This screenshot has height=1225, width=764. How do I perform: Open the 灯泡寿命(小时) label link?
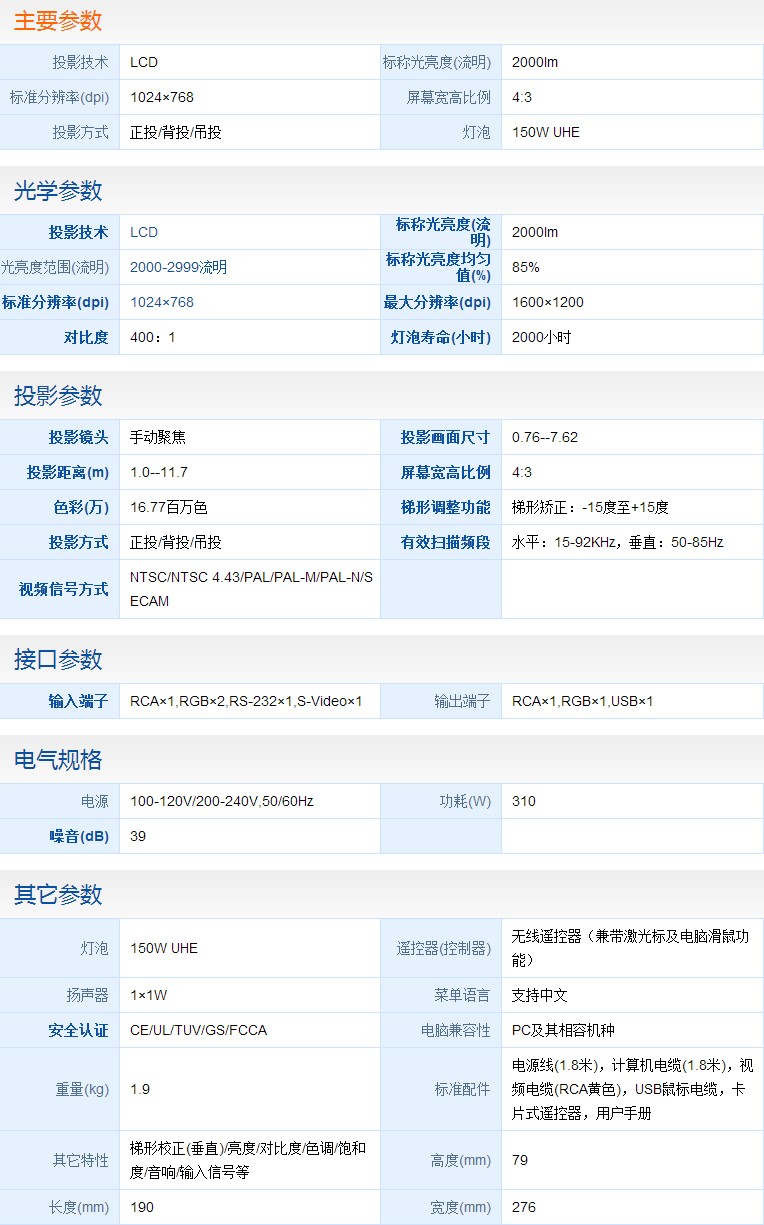click(440, 337)
